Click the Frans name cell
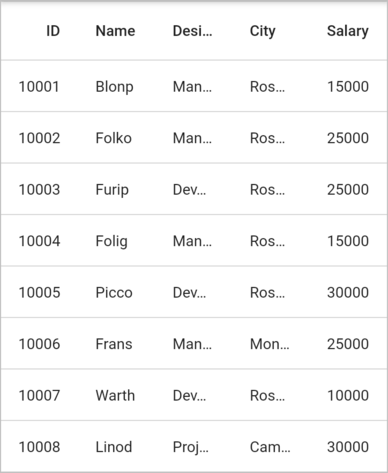Image resolution: width=388 pixels, height=473 pixels. [x=114, y=344]
